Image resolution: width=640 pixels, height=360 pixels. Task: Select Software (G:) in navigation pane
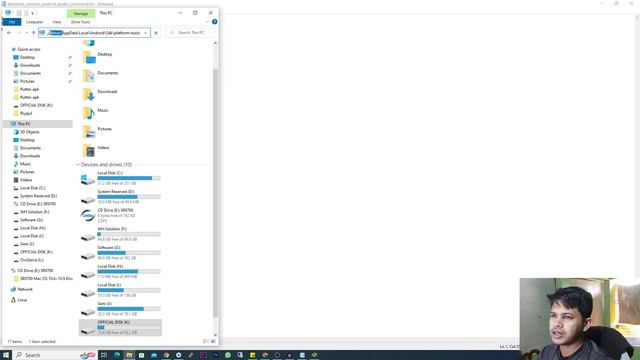tap(31, 220)
